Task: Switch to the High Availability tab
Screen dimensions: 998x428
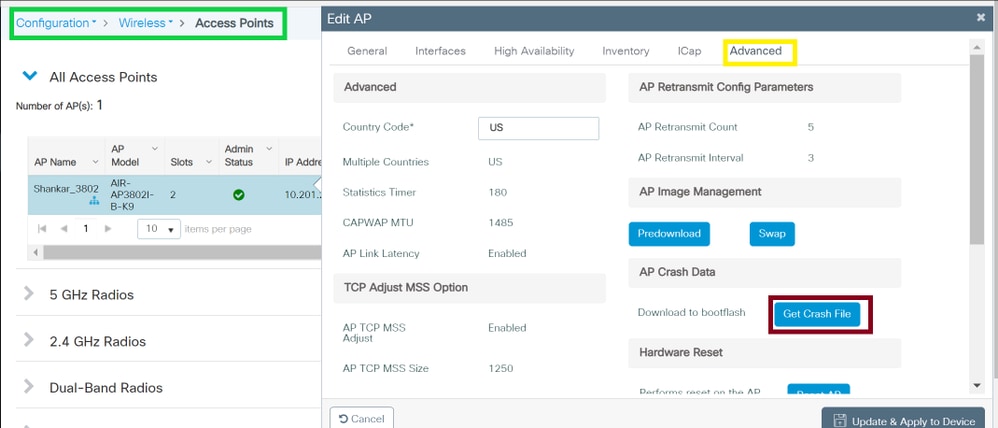Action: (x=534, y=51)
